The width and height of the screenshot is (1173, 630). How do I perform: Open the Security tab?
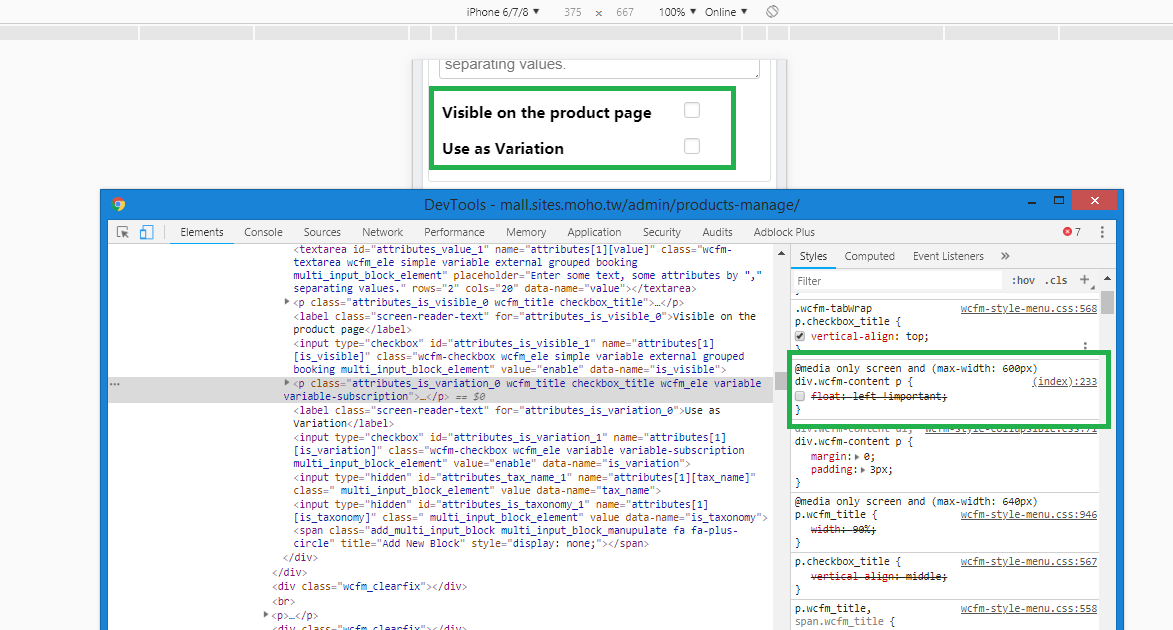661,232
